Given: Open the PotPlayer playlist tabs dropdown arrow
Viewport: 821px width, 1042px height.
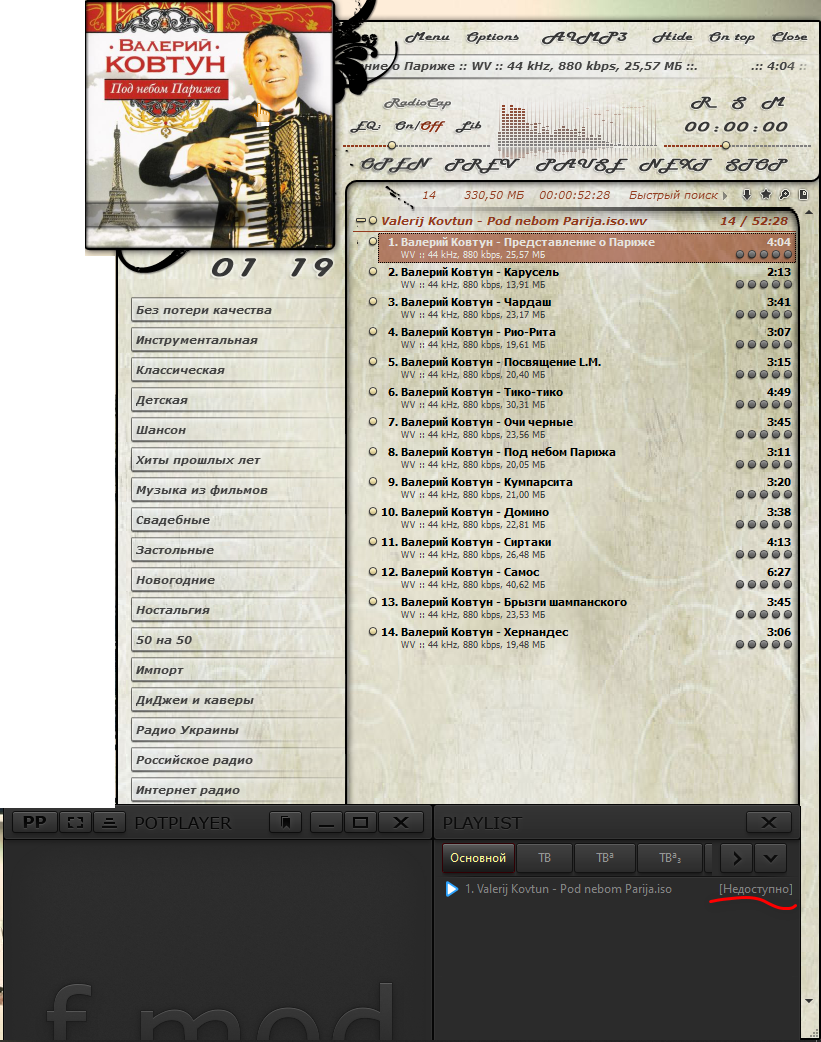Looking at the screenshot, I should pos(771,857).
